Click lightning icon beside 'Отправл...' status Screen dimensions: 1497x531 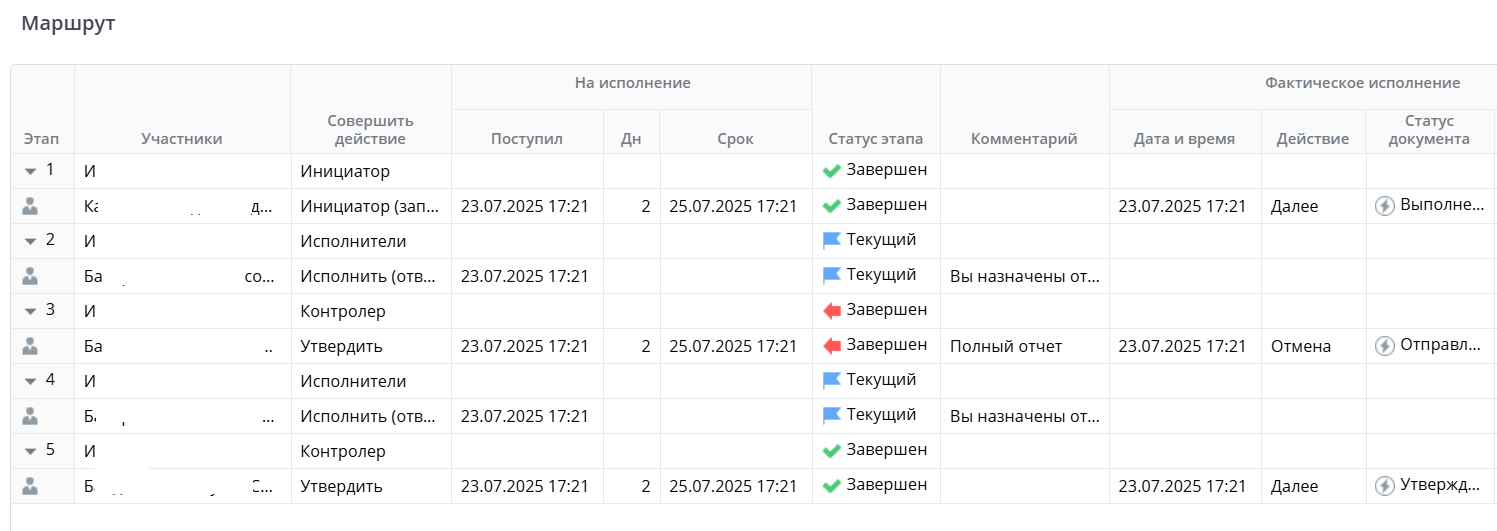pos(1384,346)
